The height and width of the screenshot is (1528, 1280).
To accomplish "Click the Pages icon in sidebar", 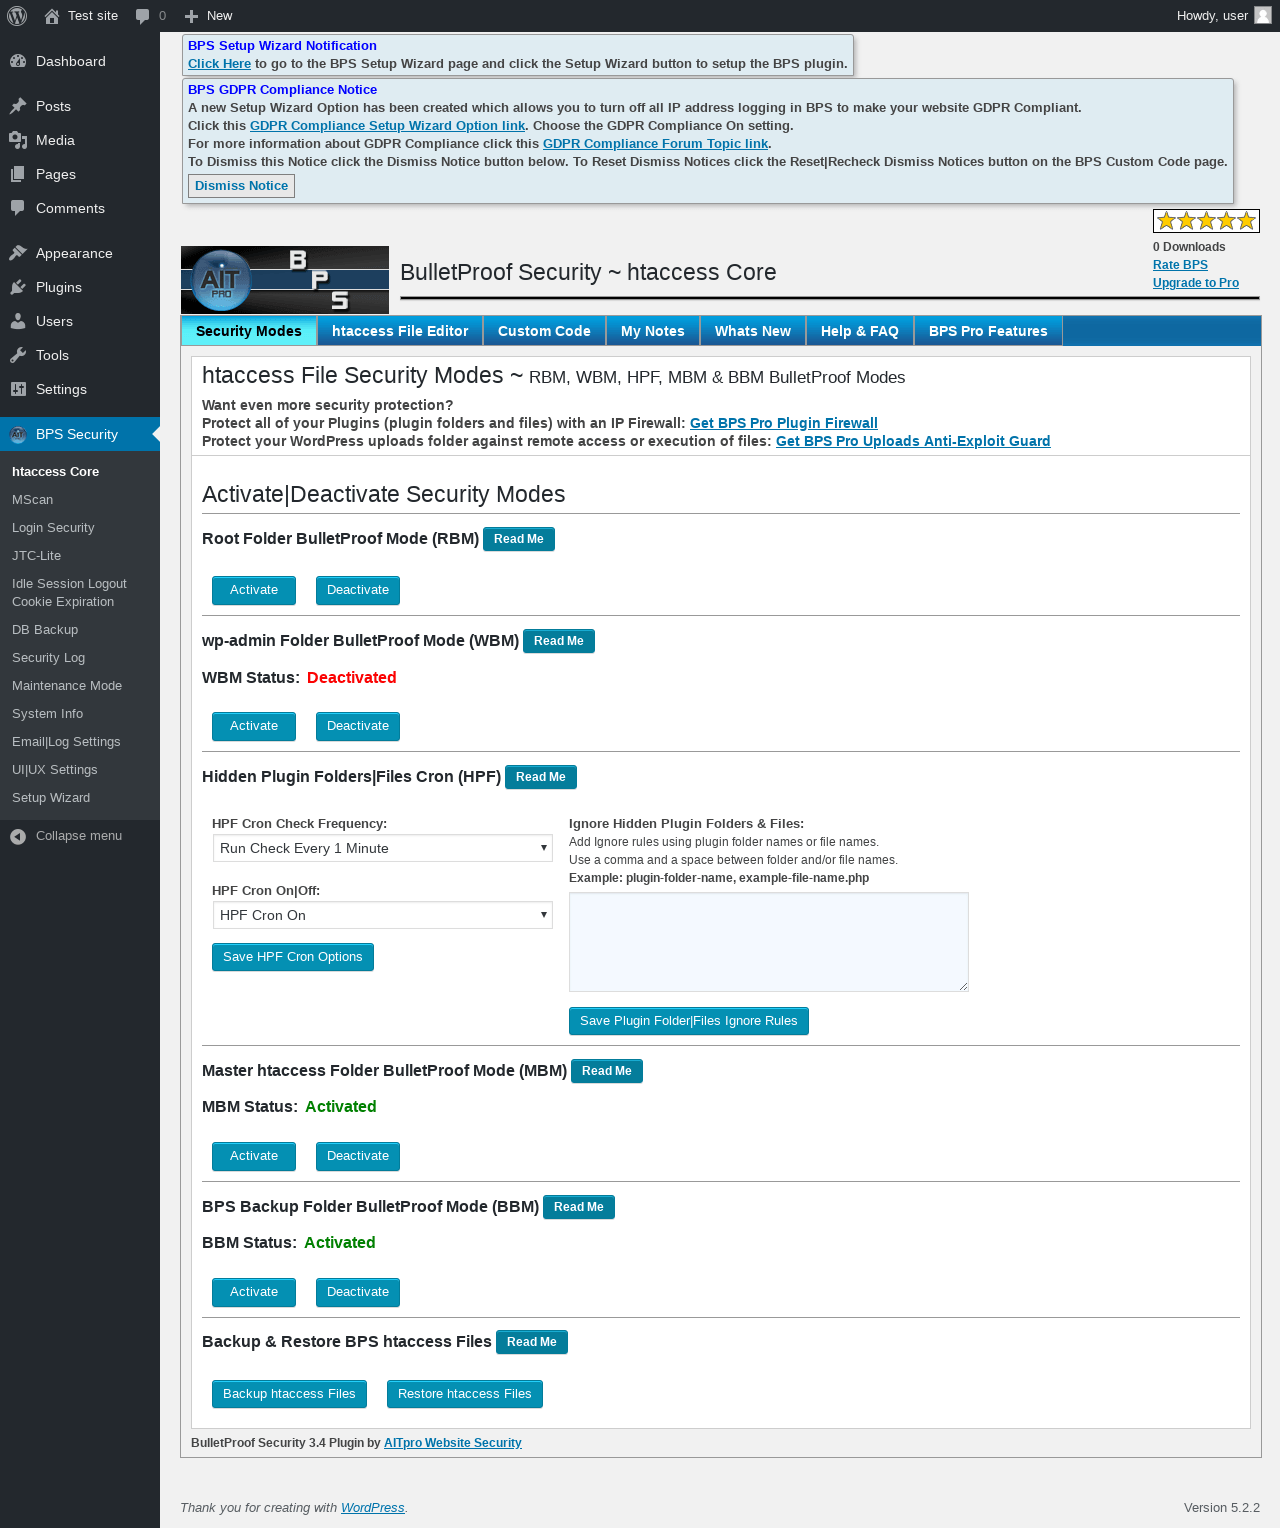I will [x=18, y=174].
